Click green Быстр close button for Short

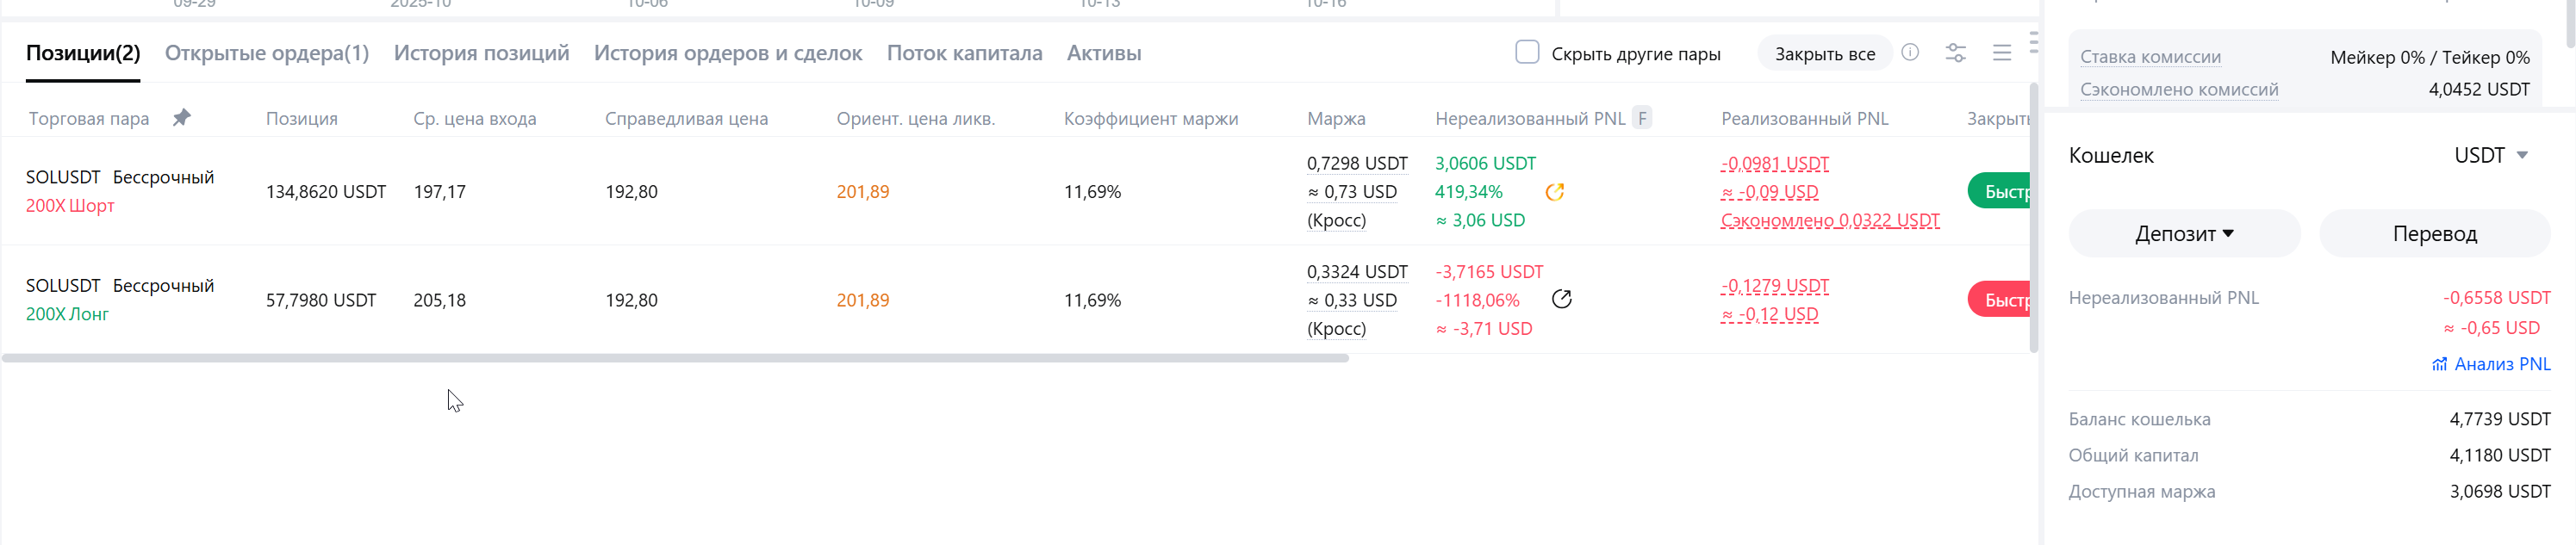1998,191
